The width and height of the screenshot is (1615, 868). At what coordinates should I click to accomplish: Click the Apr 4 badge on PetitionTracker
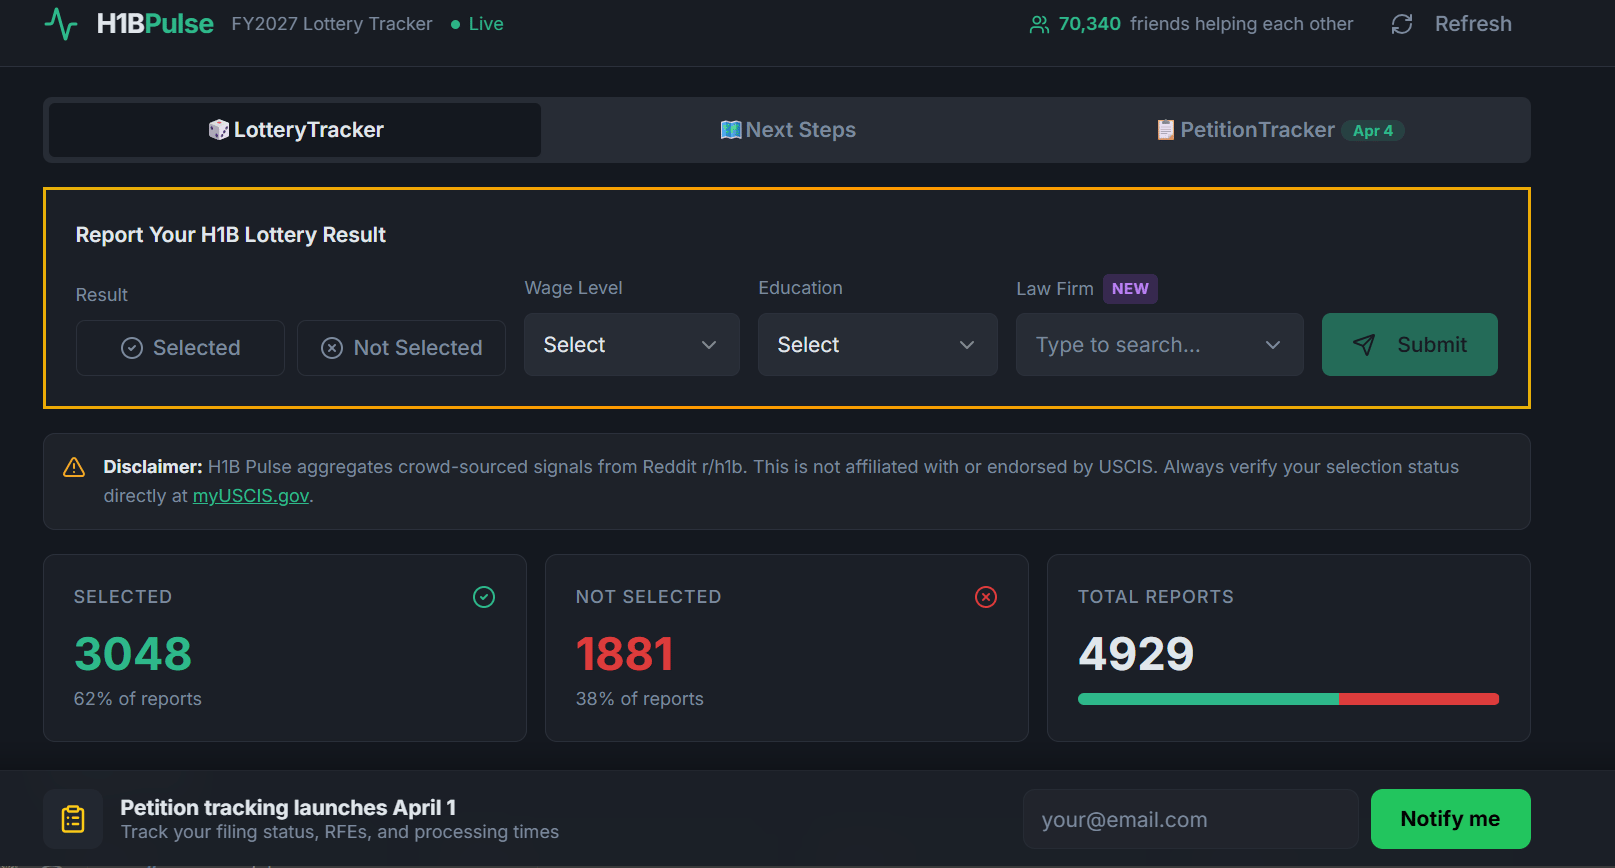click(1373, 131)
